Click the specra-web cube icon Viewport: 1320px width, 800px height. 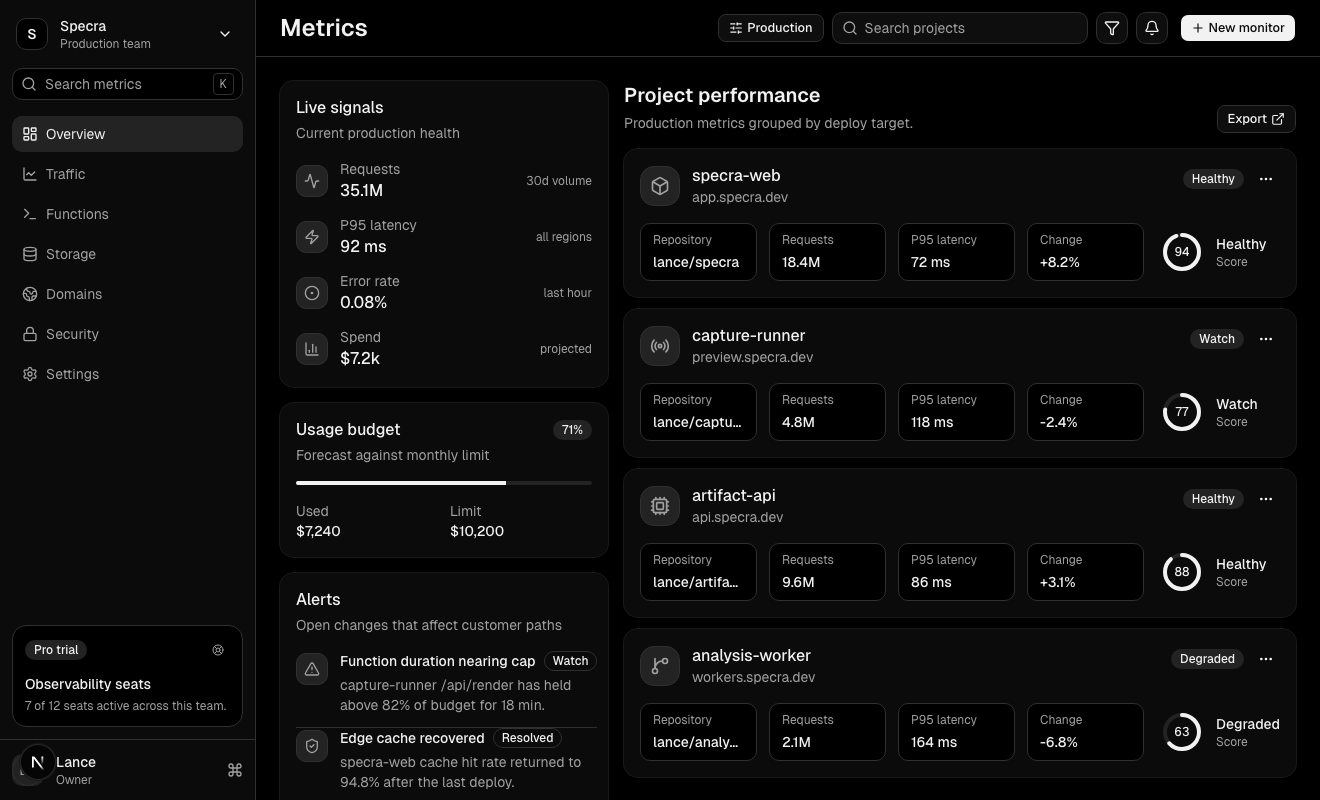tap(660, 187)
